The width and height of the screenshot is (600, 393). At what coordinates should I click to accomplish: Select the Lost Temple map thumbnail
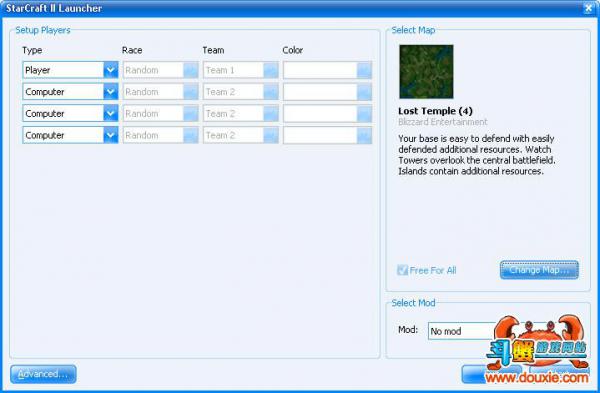click(426, 72)
